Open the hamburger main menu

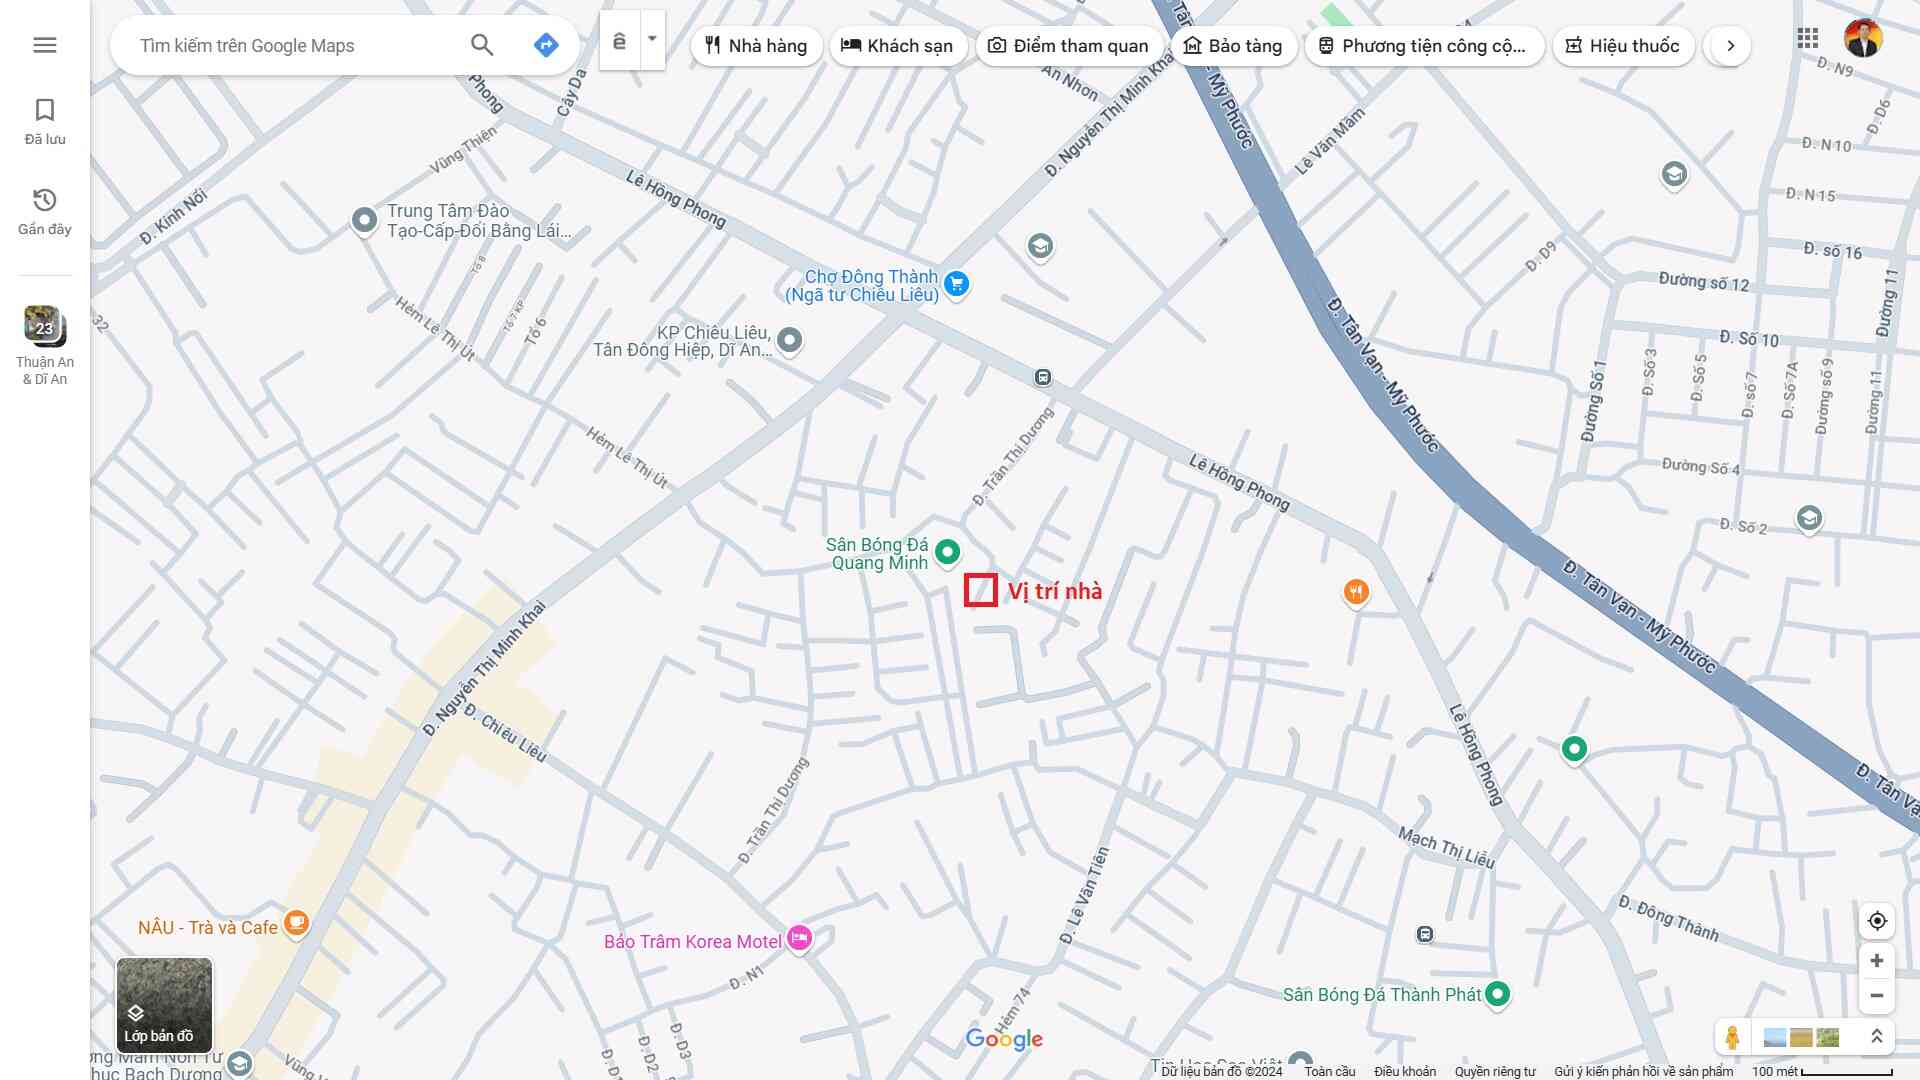tap(45, 45)
